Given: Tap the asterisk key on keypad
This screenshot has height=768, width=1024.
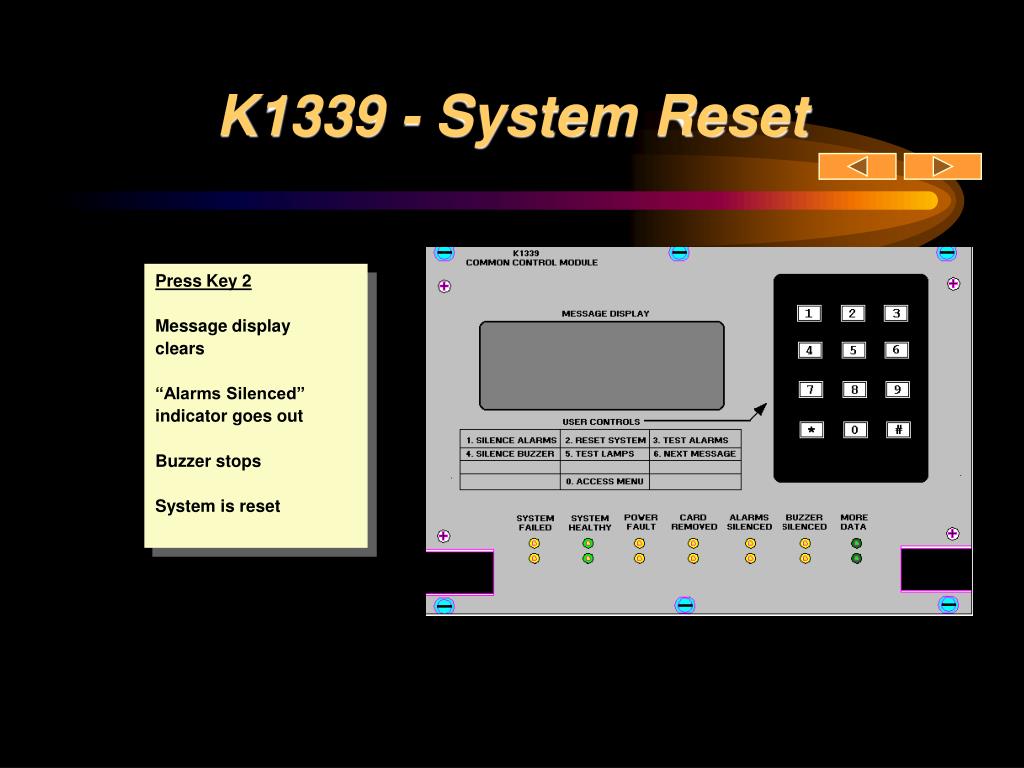Looking at the screenshot, I should [x=811, y=430].
